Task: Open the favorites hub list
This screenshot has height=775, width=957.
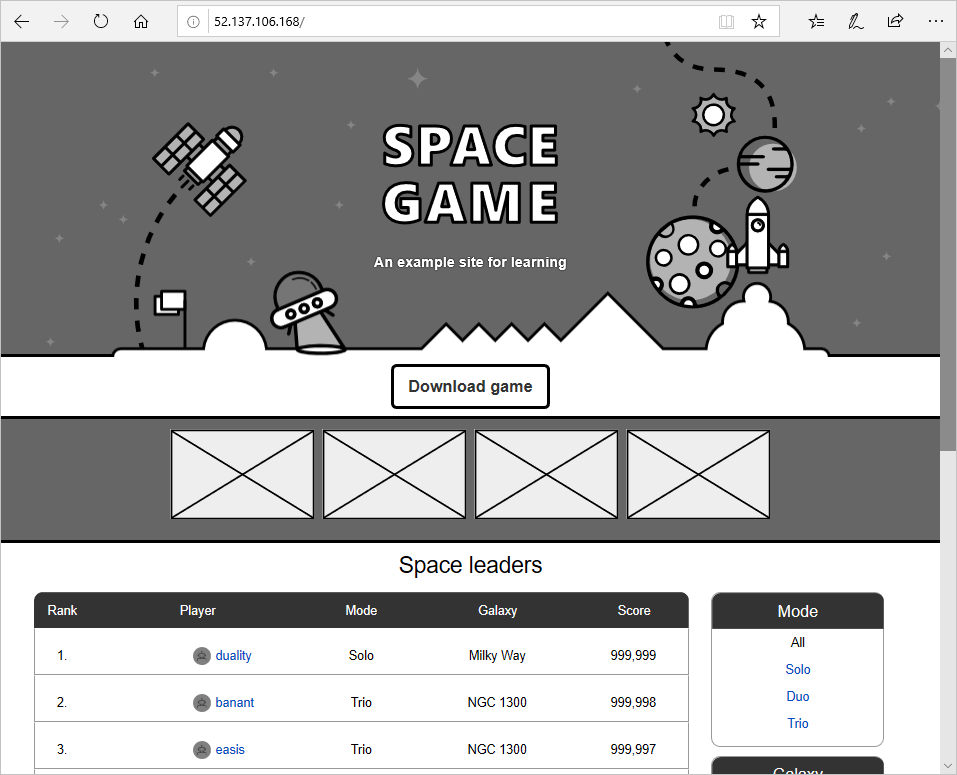Action: point(816,22)
